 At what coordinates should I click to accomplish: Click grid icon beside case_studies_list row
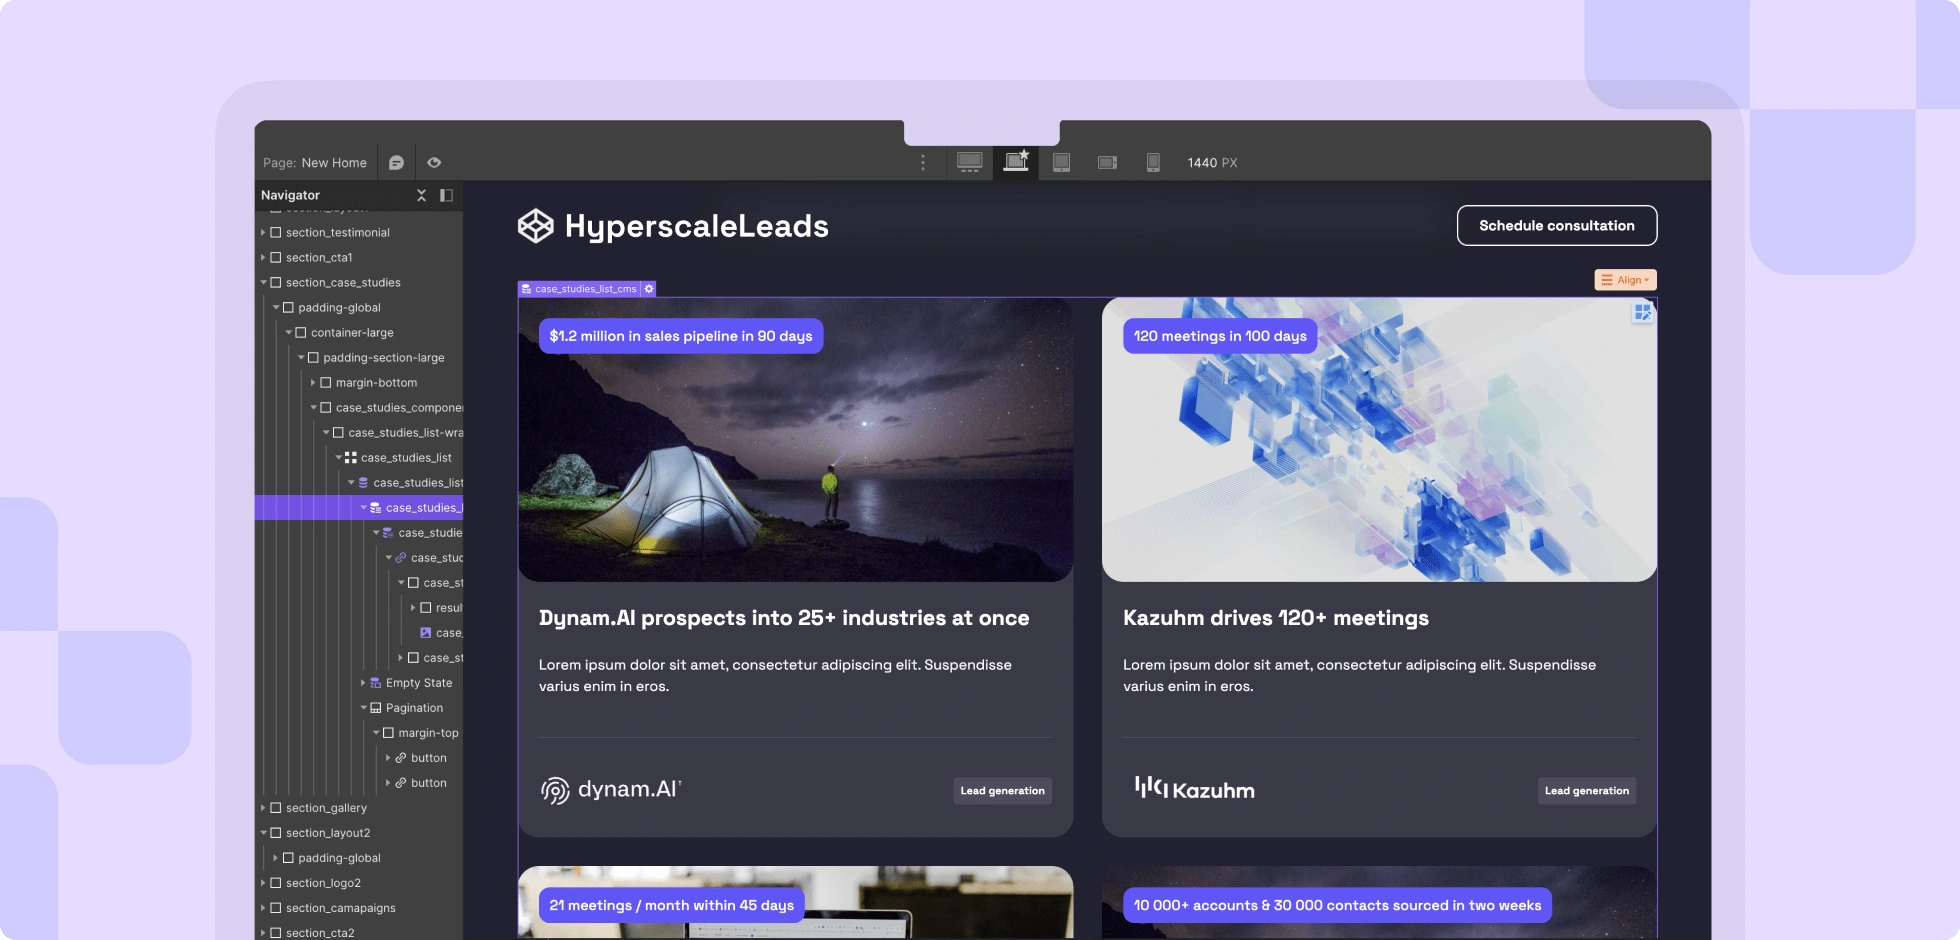click(351, 458)
